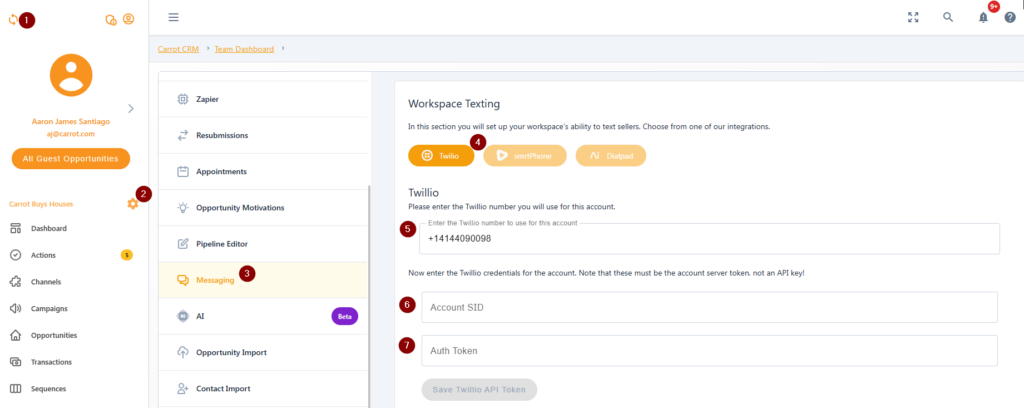The height and width of the screenshot is (408, 1024).
Task: Select Resubmissions settings item
Action: coord(263,135)
